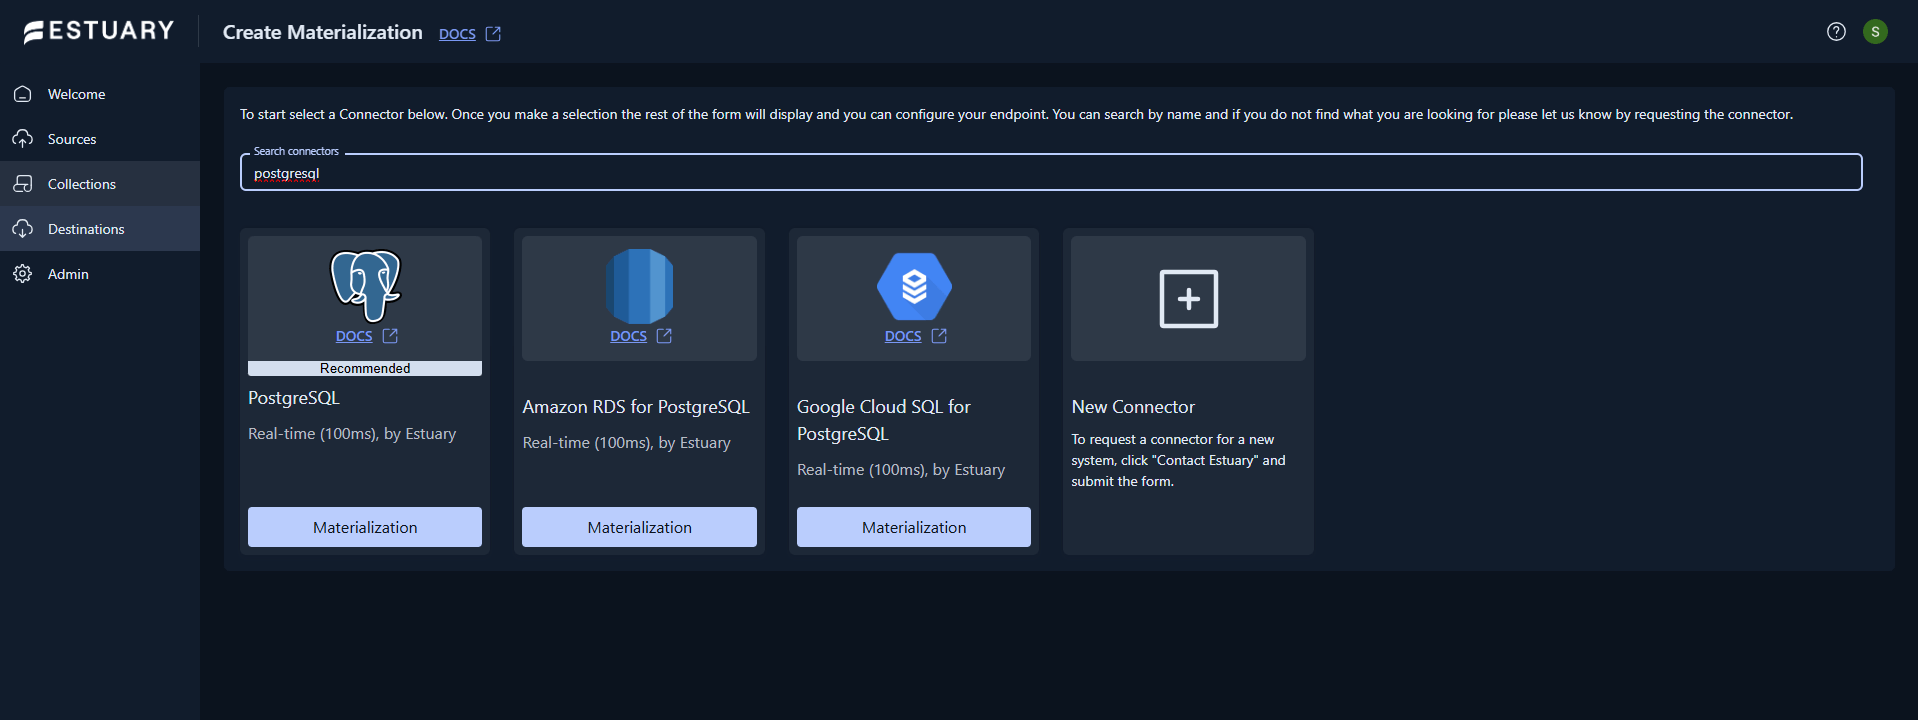Click Materialization button for Google Cloud SQL
This screenshot has height=720, width=1918.
coord(914,527)
